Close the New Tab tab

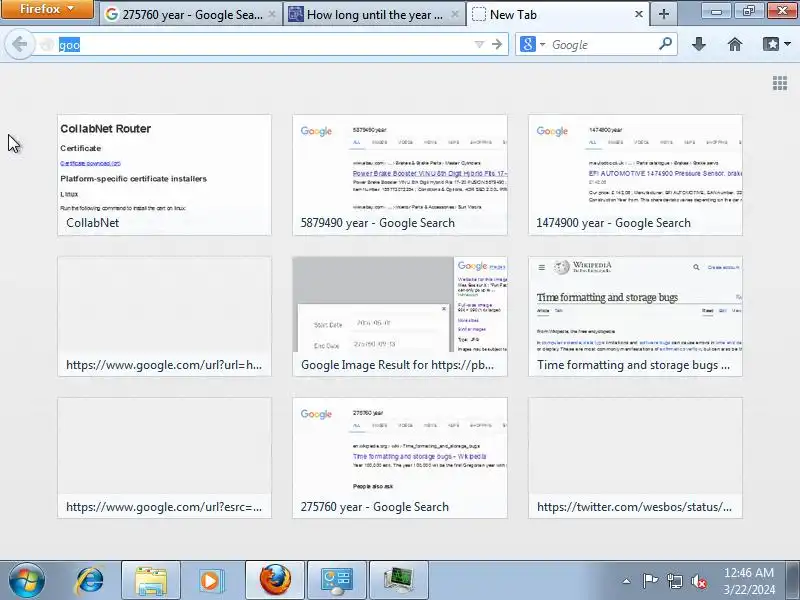click(639, 15)
